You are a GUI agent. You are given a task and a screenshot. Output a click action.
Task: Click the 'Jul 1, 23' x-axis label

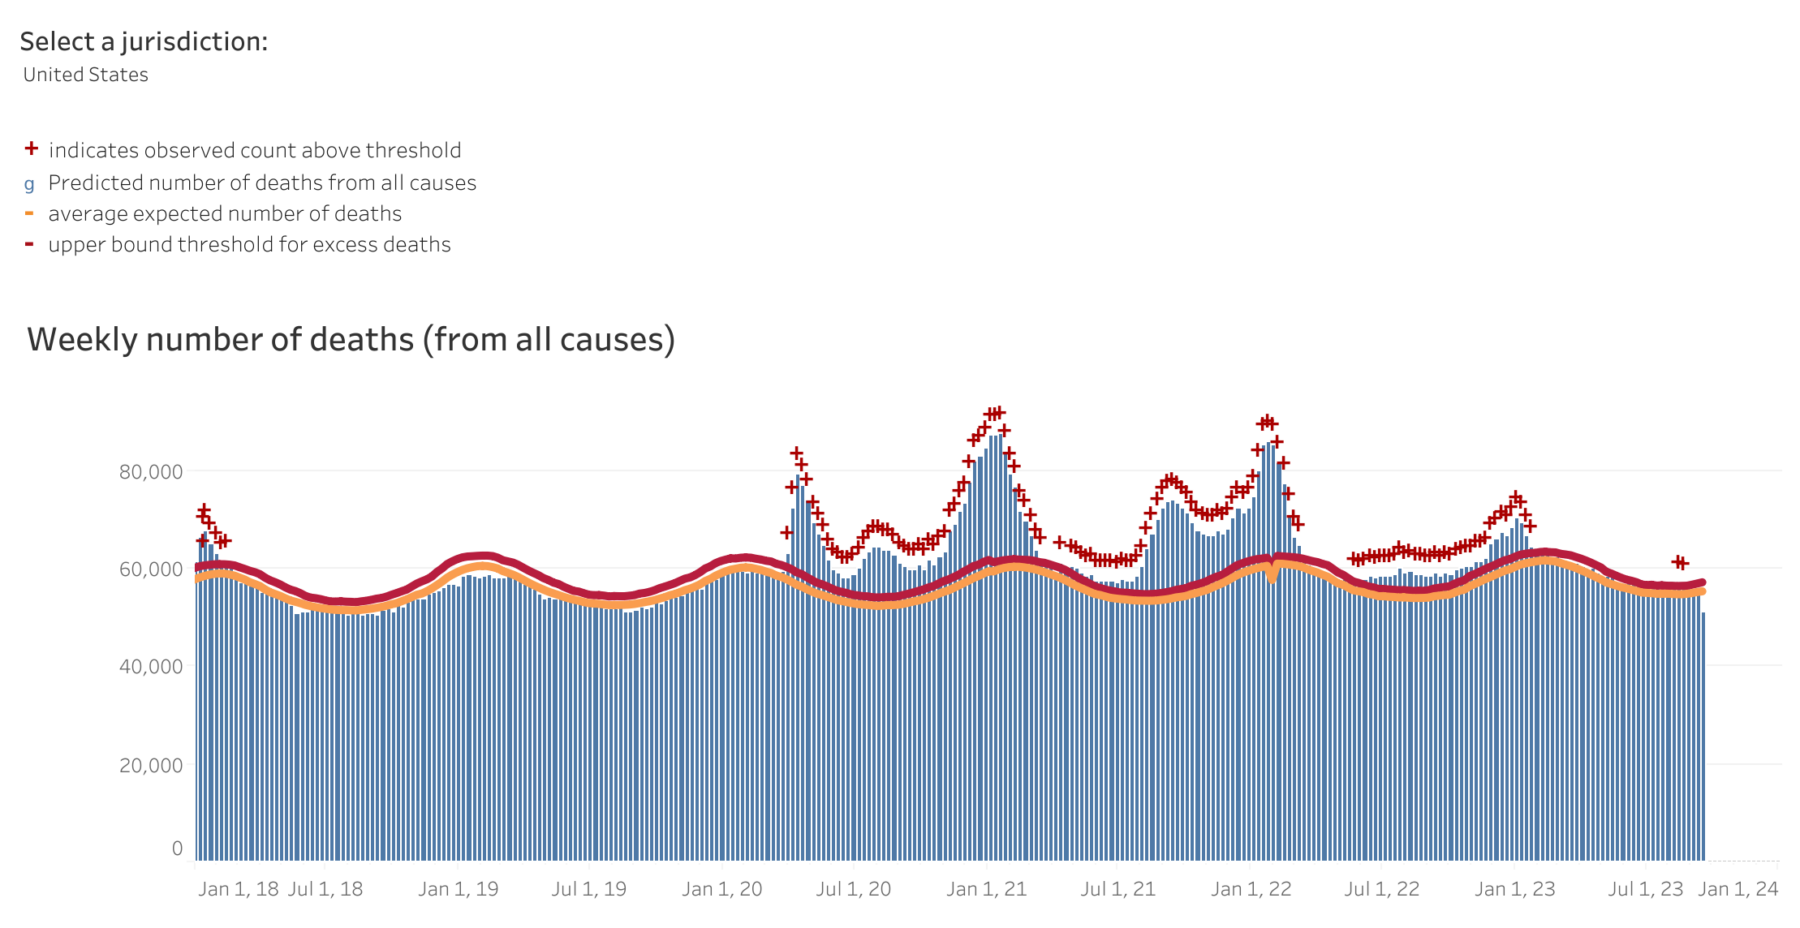(1645, 889)
